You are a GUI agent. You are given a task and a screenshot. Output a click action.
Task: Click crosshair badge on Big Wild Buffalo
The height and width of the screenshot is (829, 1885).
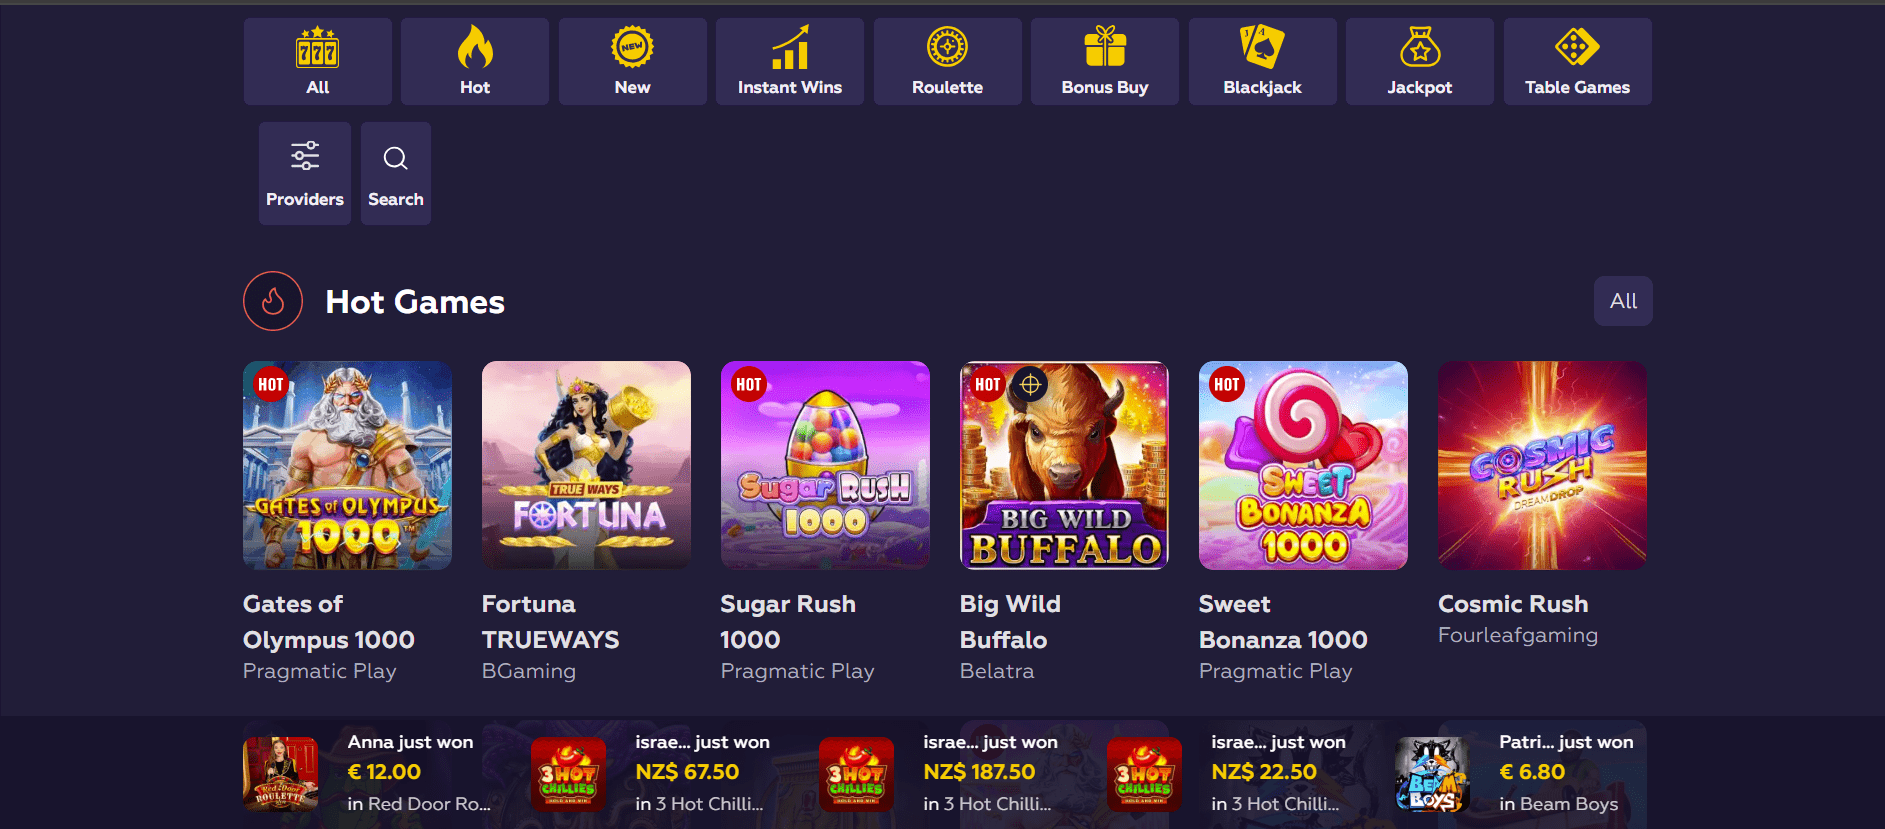(x=1030, y=384)
